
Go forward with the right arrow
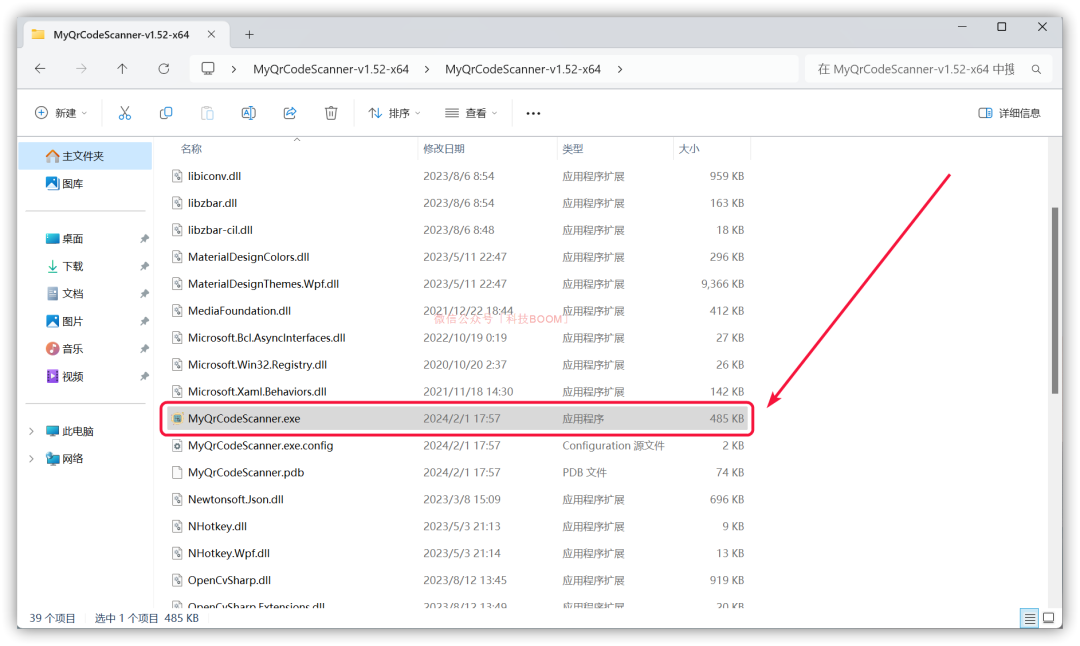81,69
